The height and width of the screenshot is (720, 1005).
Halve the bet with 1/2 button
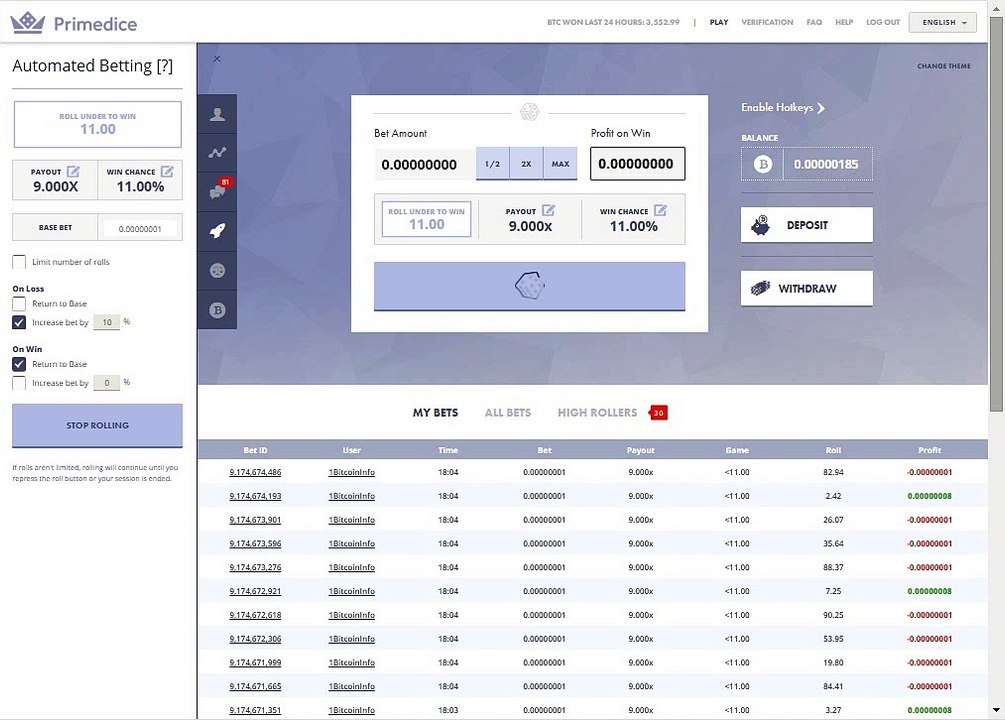(x=492, y=164)
